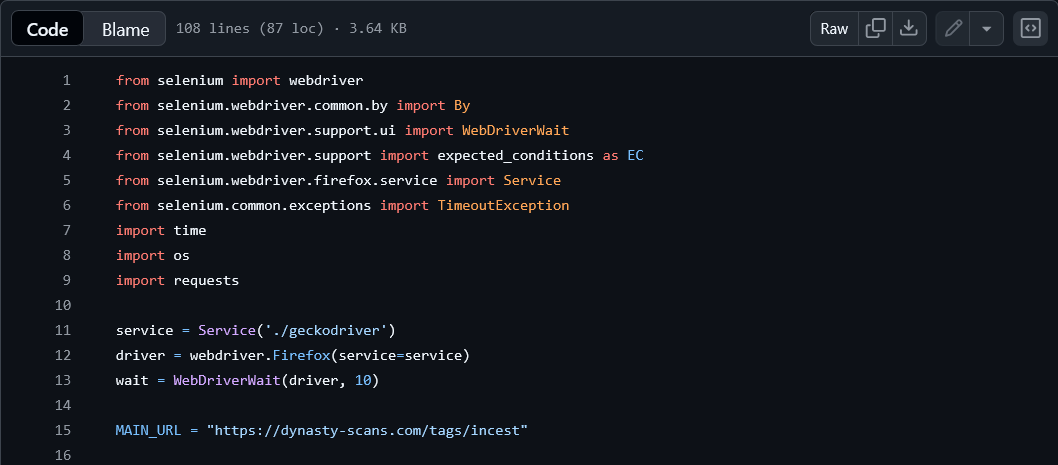Click the MAIN_URL variable name
The width and height of the screenshot is (1058, 465).
tap(148, 430)
